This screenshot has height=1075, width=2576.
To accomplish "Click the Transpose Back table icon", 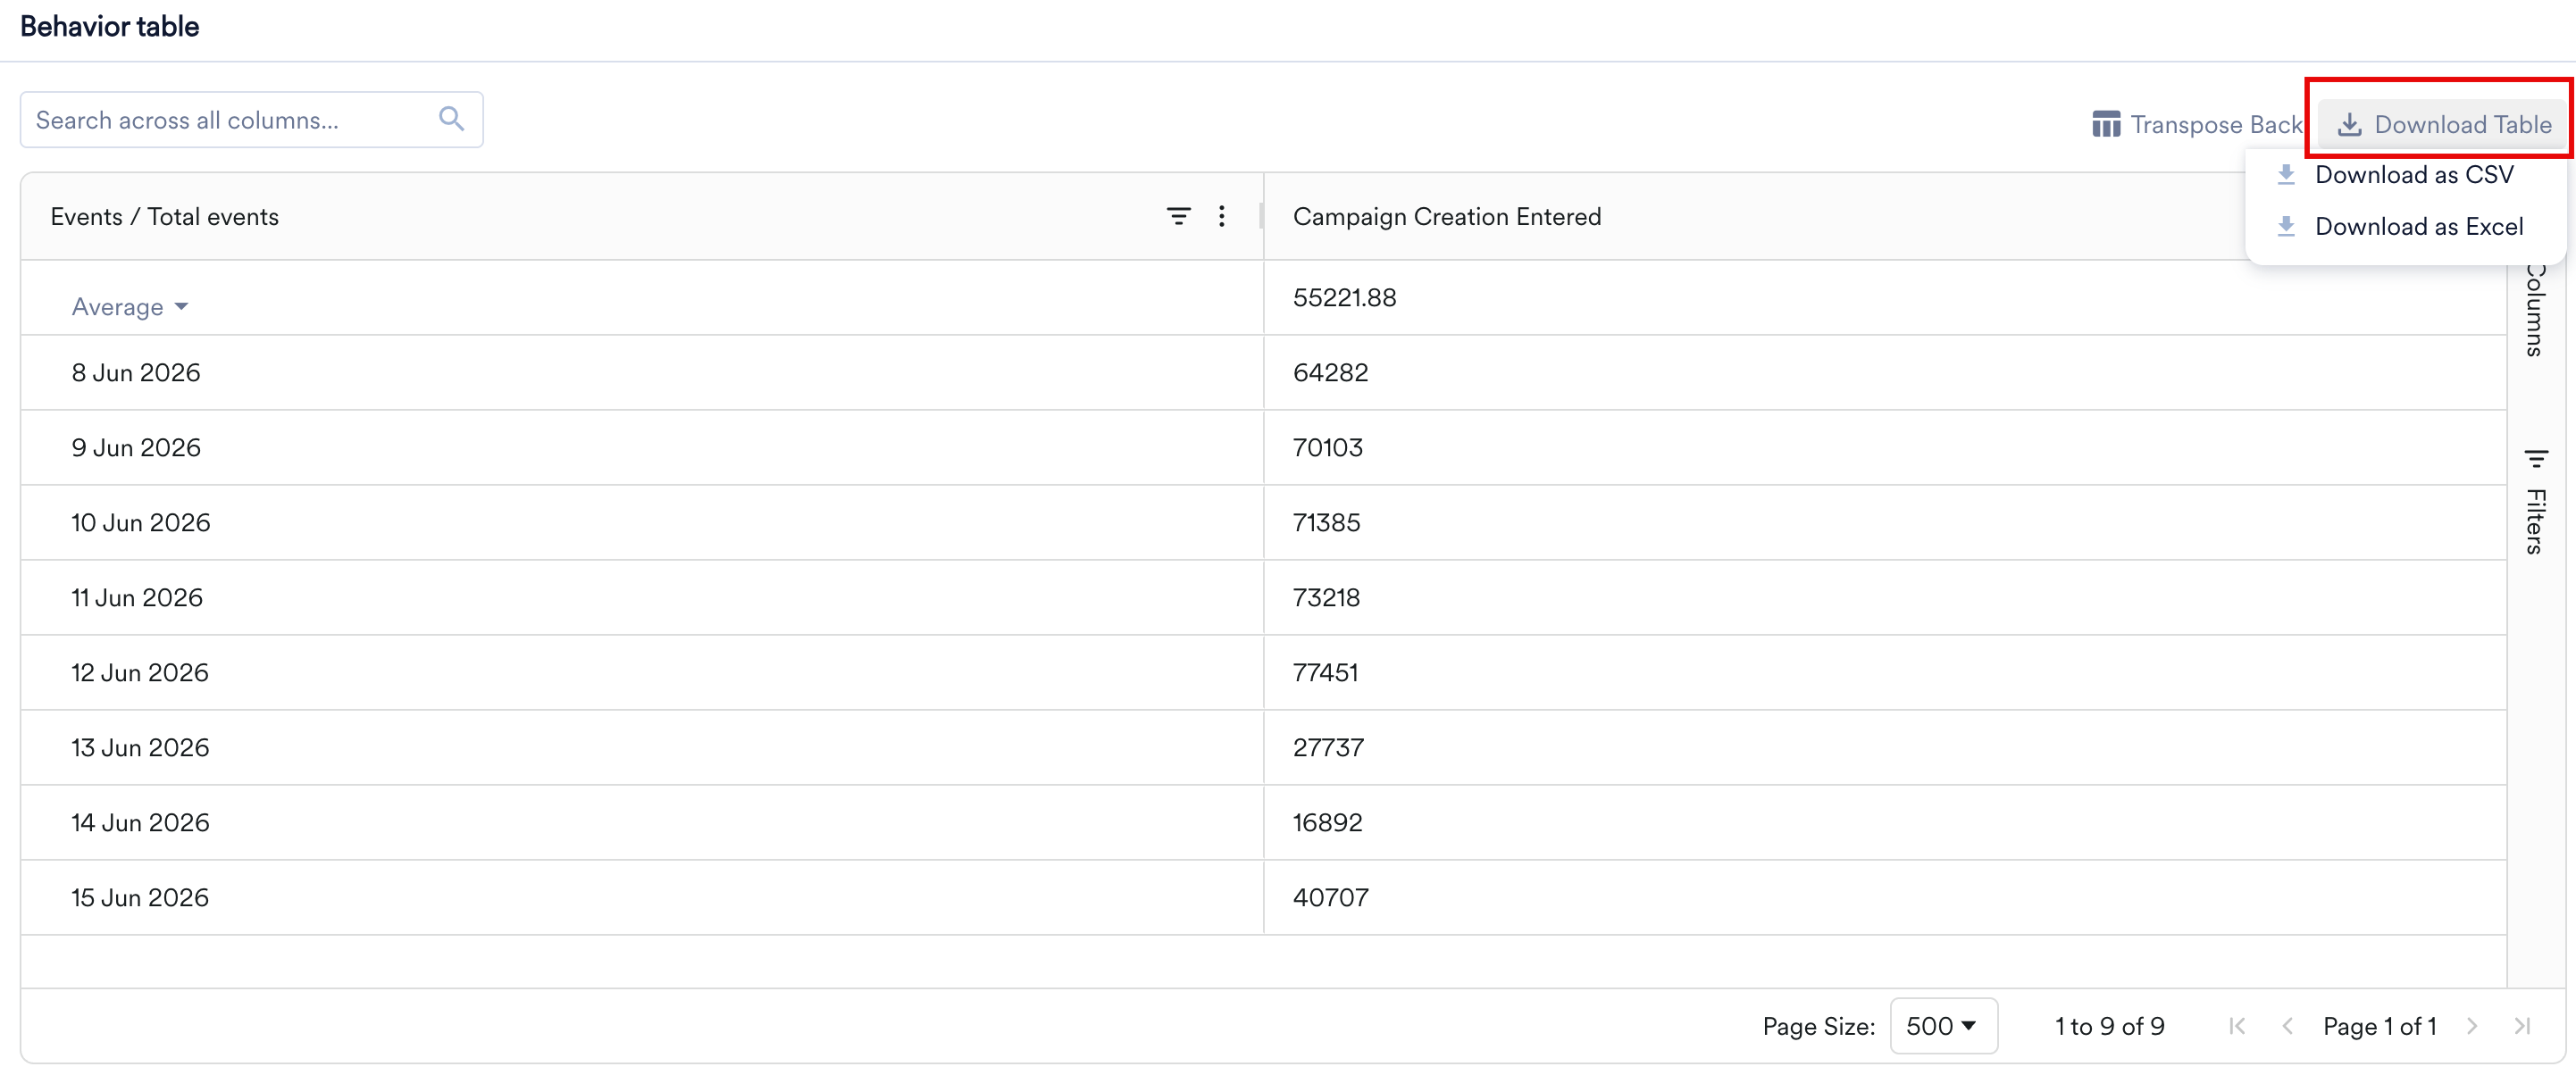I will pyautogui.click(x=2106, y=124).
